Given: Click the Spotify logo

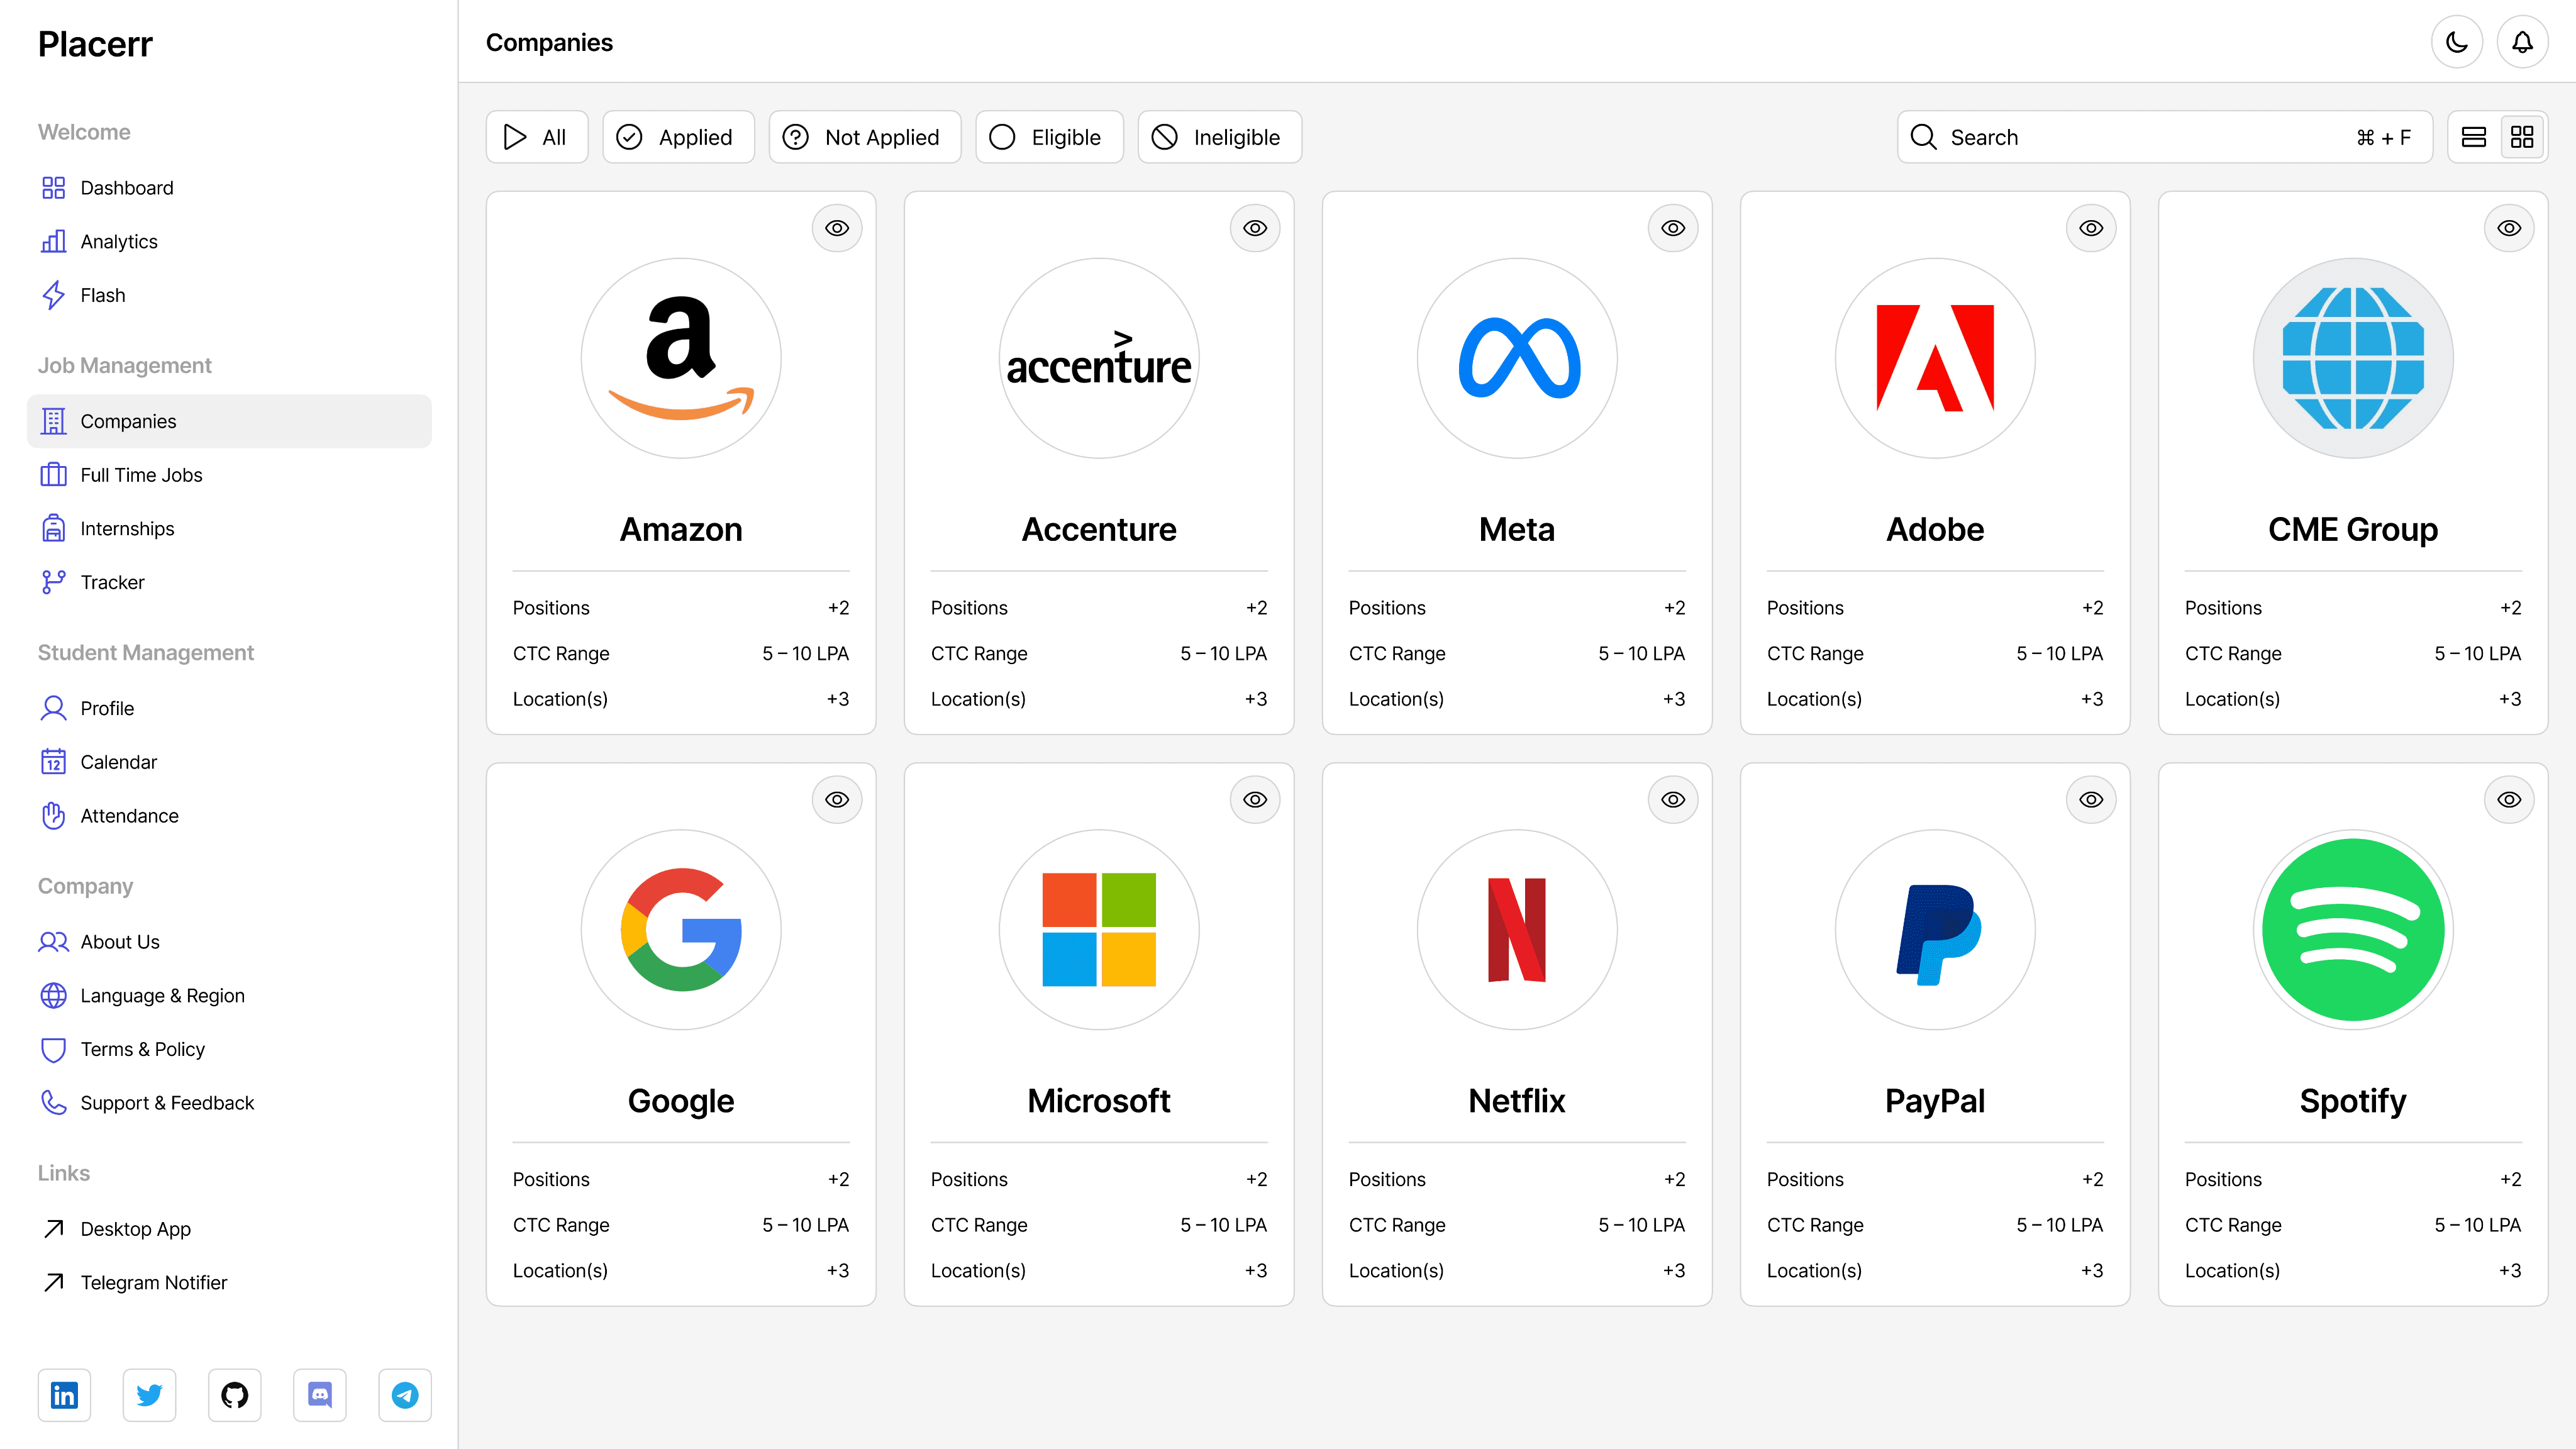Looking at the screenshot, I should point(2353,930).
